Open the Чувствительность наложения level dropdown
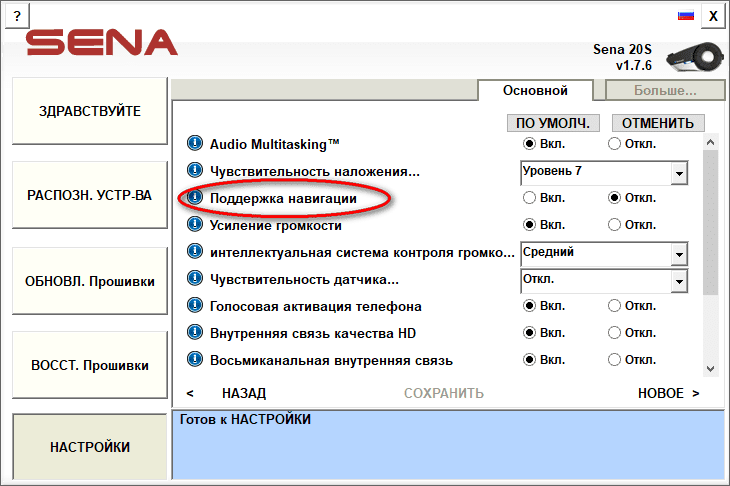 click(x=679, y=173)
